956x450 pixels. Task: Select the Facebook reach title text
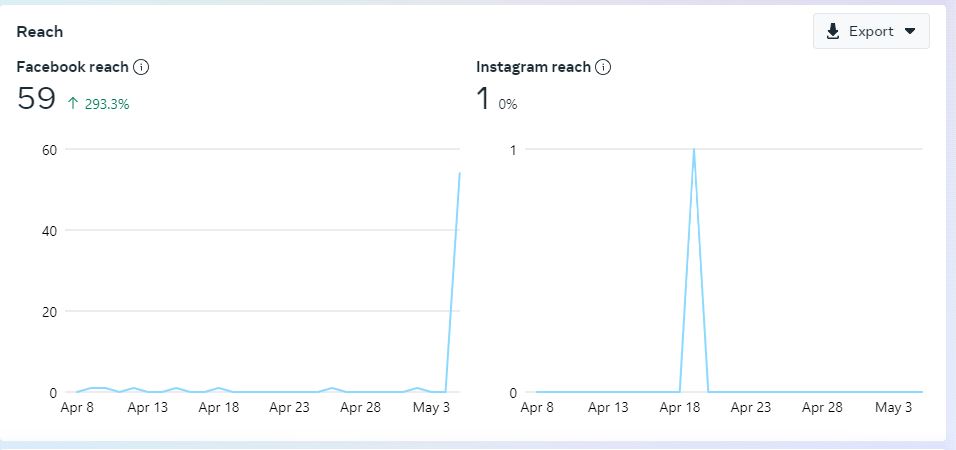pos(73,67)
